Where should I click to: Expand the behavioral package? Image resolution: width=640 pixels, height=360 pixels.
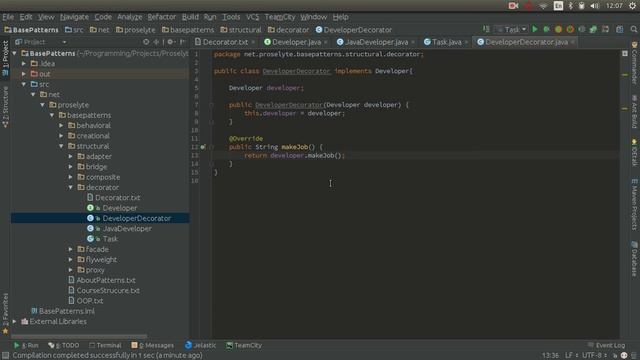coord(61,125)
